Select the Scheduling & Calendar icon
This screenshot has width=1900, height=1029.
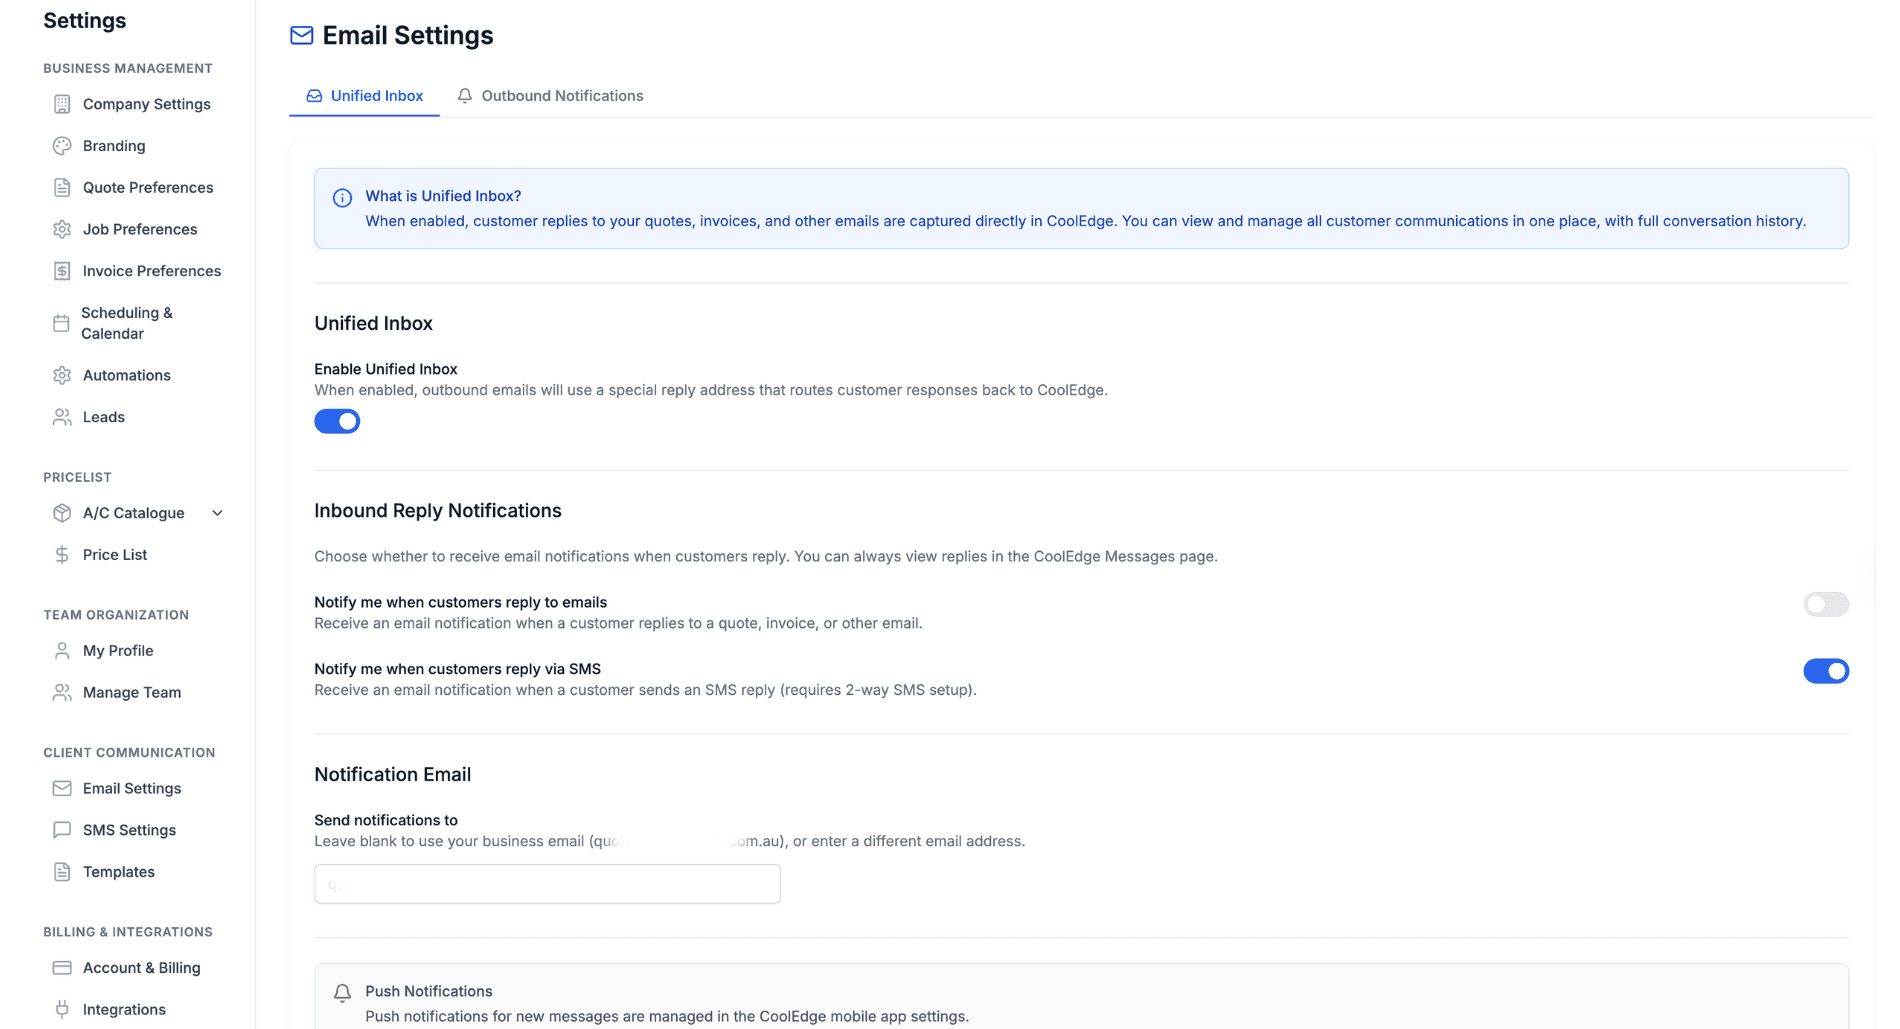point(61,322)
